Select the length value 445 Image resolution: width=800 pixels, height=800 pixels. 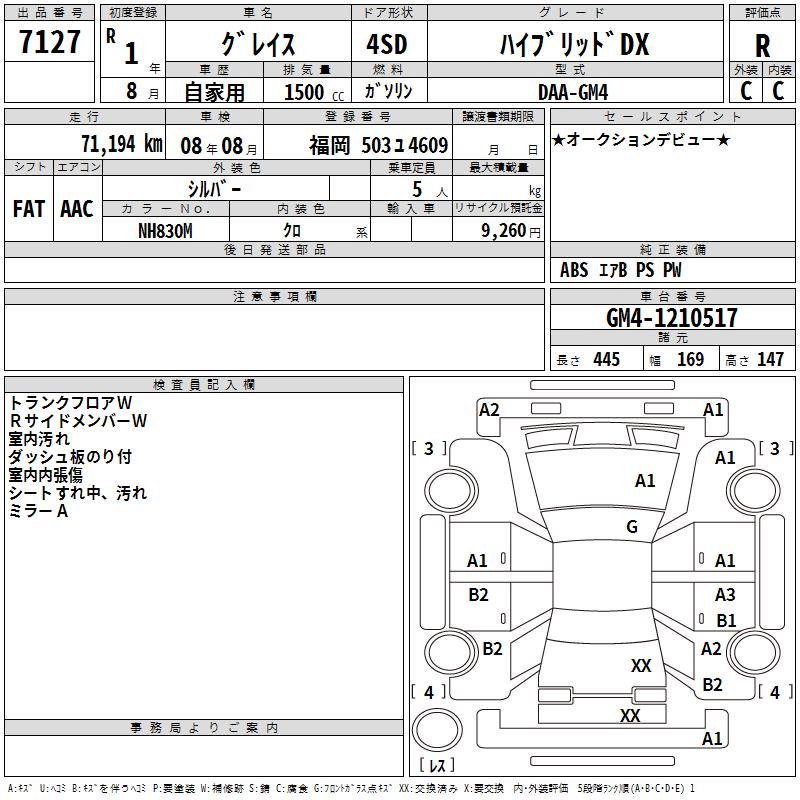[606, 359]
